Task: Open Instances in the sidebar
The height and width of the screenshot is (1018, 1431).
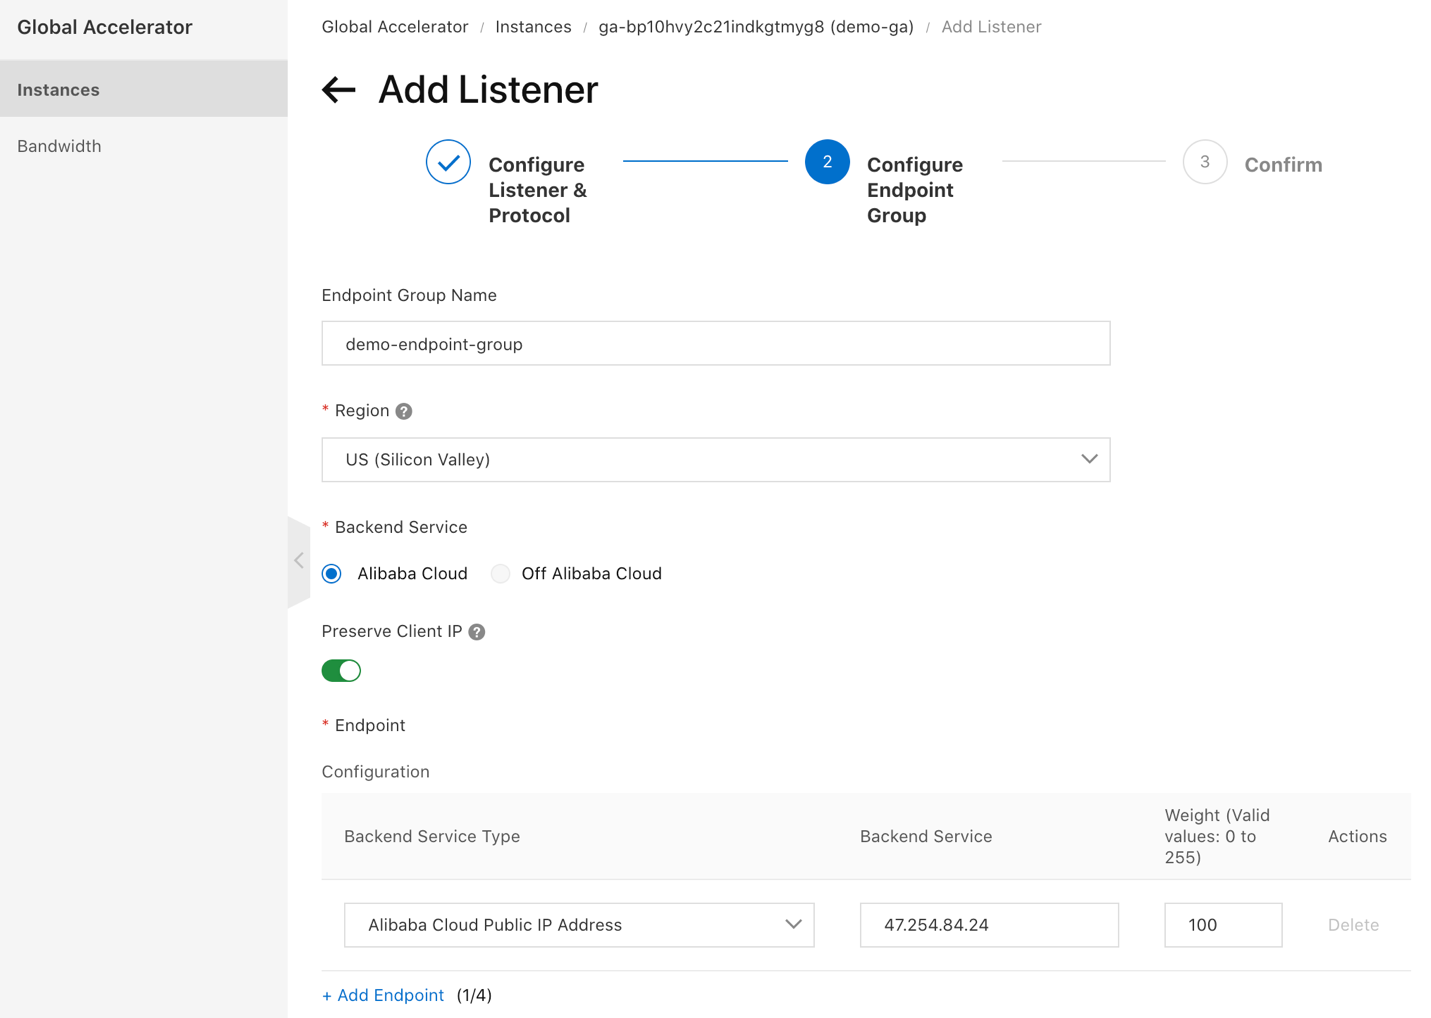Action: (144, 89)
